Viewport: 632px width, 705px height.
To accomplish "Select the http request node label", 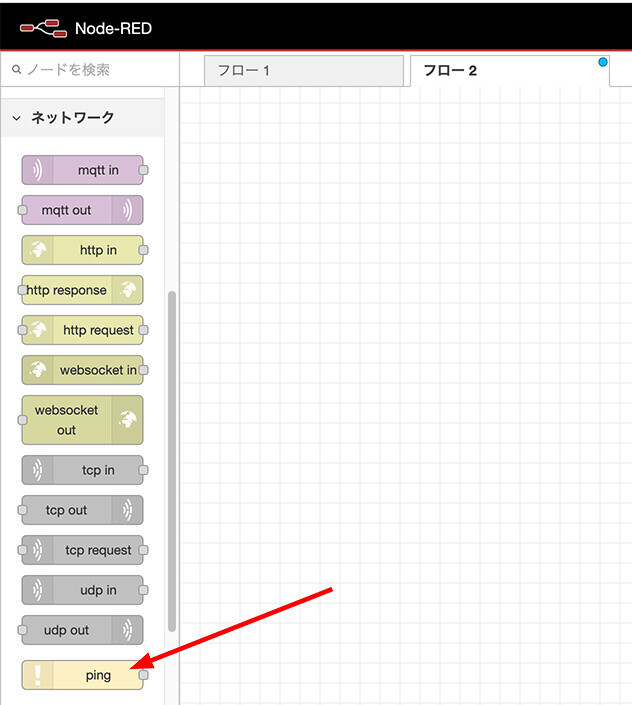I will tap(98, 330).
